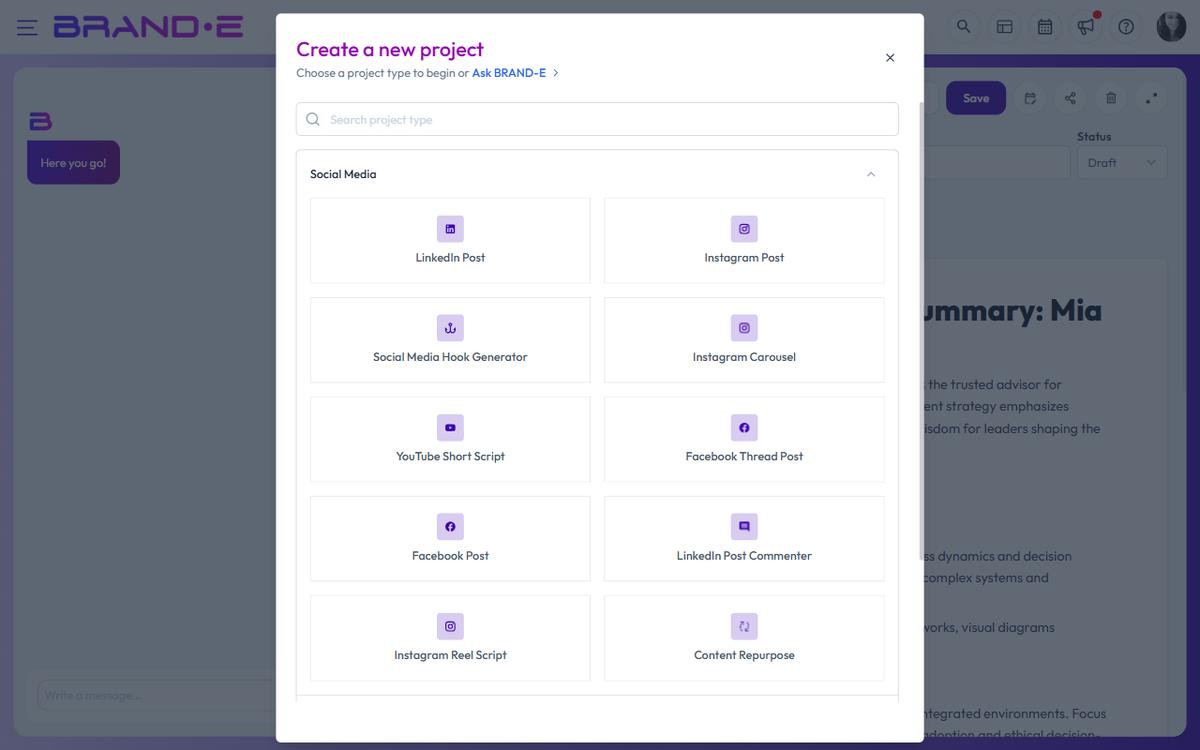Click the search magnifier inside project search
This screenshot has width=1200, height=750.
313,119
